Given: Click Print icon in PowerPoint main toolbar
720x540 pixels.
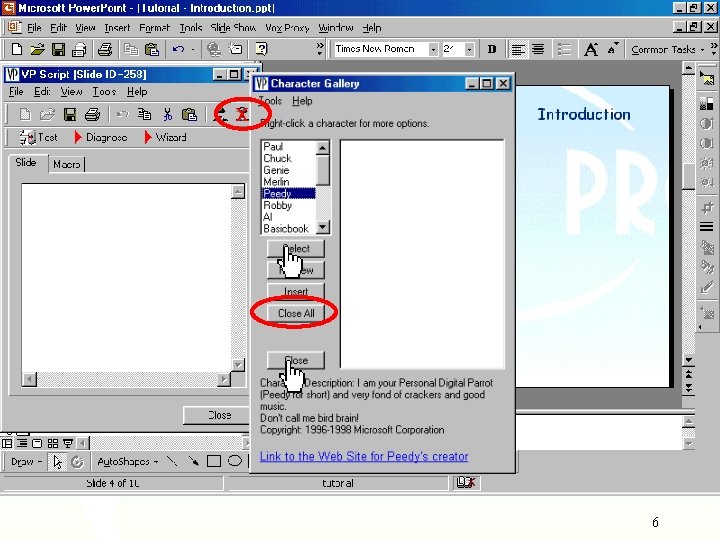Looking at the screenshot, I should tap(105, 49).
